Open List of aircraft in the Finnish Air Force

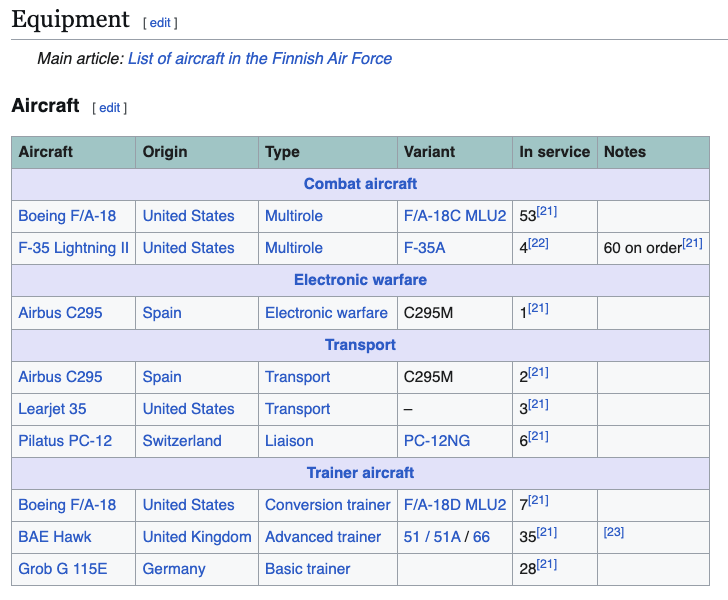(260, 59)
